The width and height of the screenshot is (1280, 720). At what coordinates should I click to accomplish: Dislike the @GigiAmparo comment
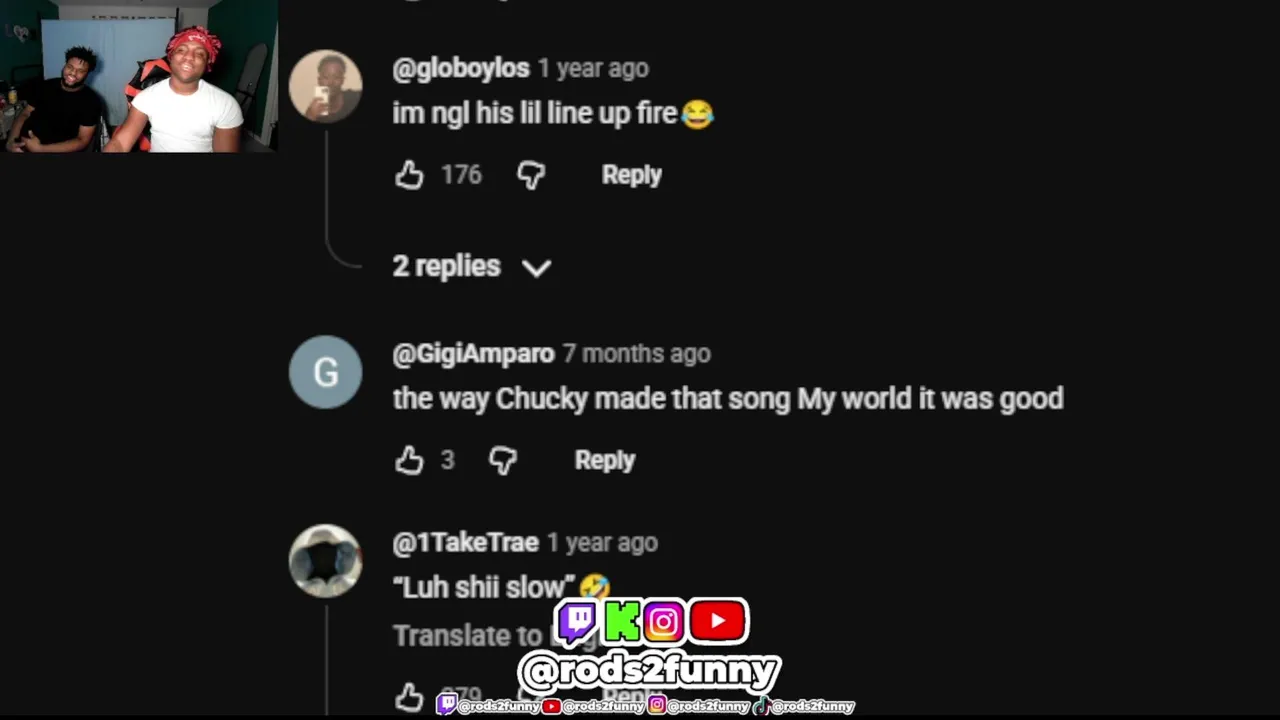[x=503, y=460]
